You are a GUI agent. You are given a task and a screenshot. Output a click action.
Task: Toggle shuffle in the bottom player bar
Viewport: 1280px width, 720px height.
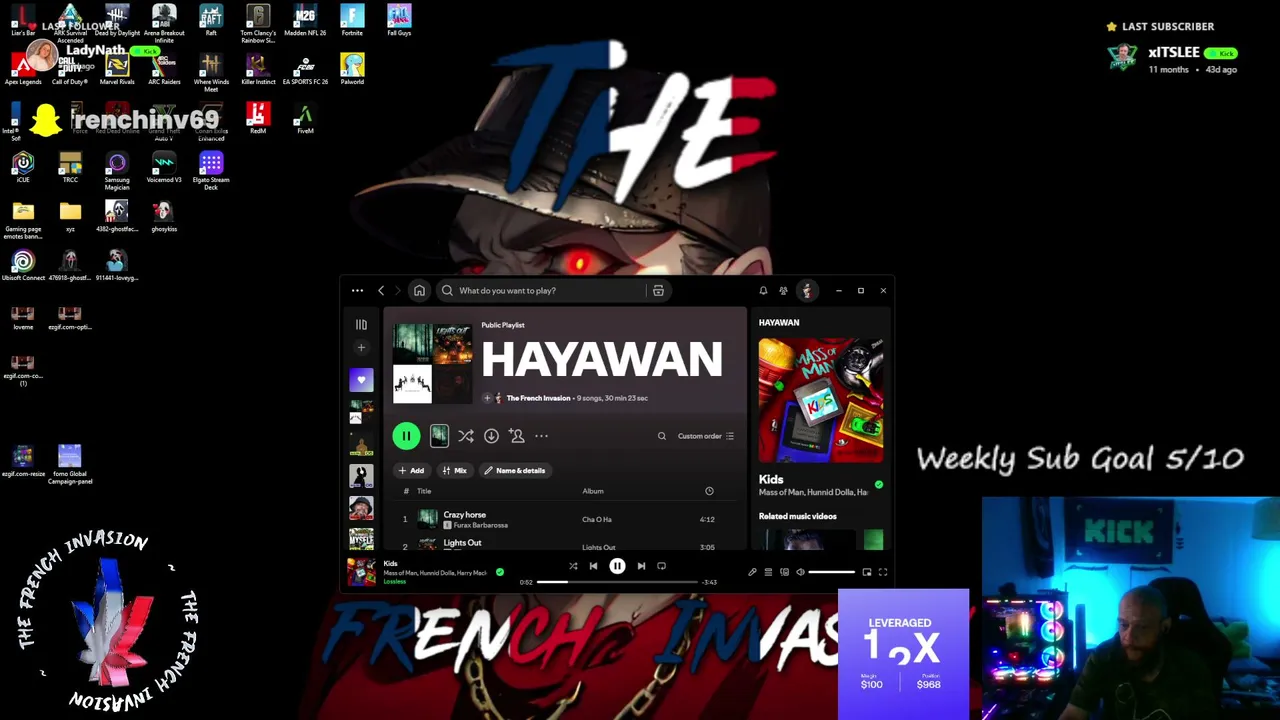pyautogui.click(x=573, y=566)
